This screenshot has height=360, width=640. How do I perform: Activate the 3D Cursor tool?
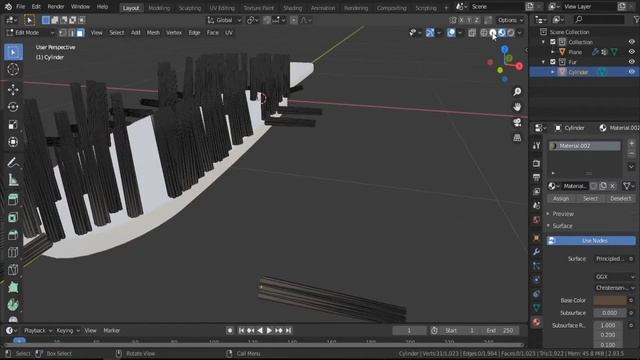click(x=13, y=69)
